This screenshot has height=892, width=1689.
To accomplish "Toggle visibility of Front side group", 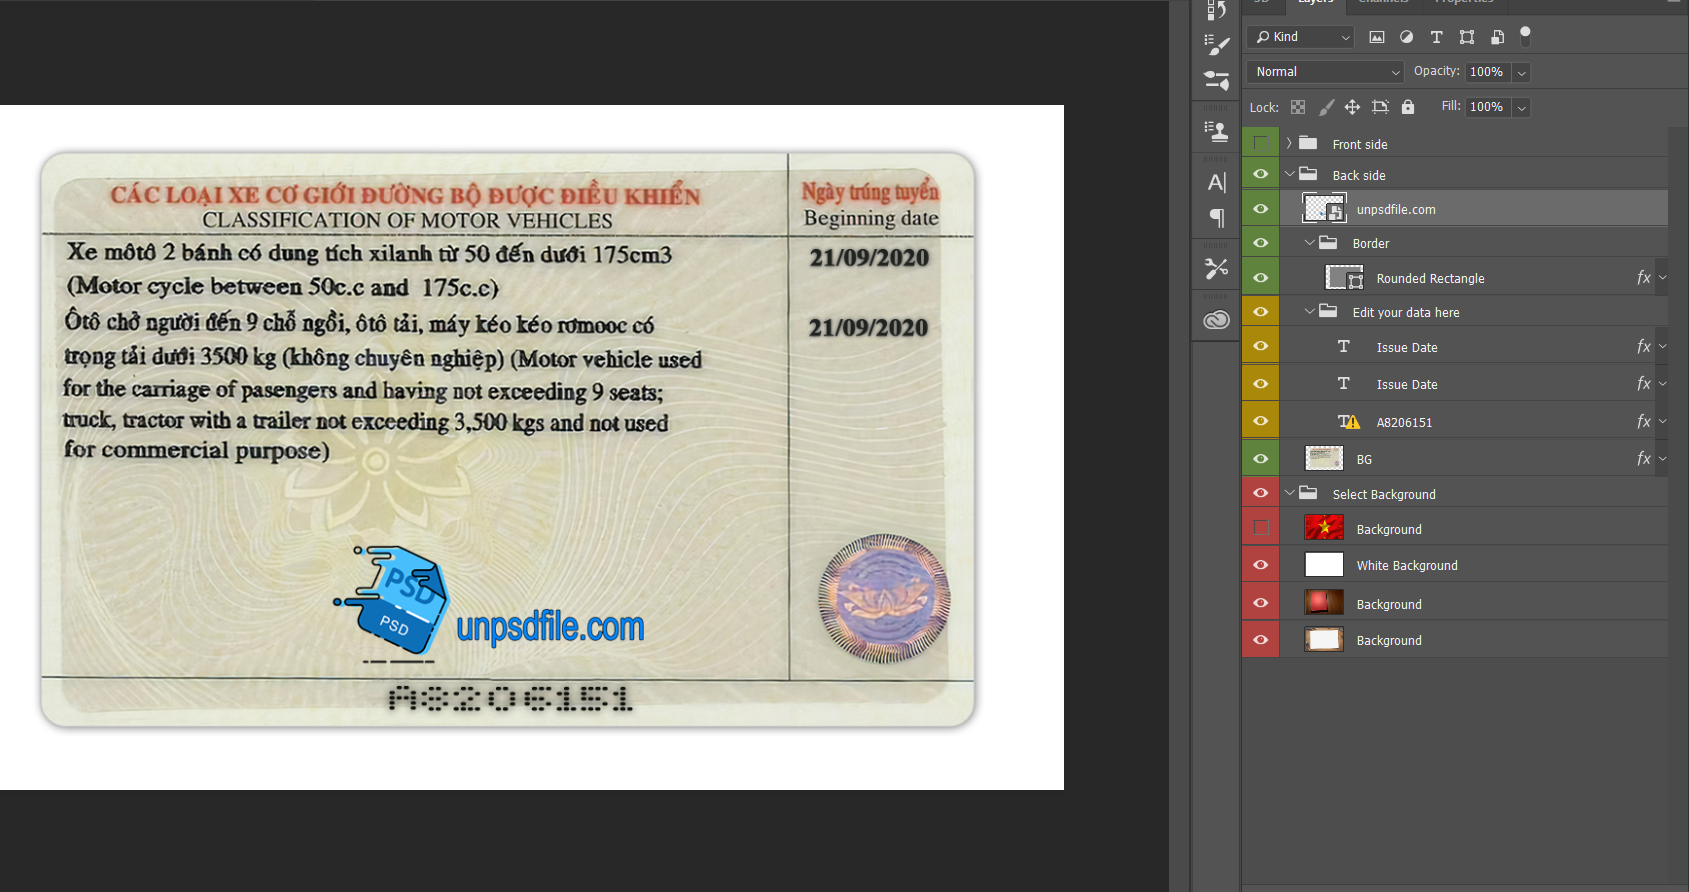I will [1260, 143].
